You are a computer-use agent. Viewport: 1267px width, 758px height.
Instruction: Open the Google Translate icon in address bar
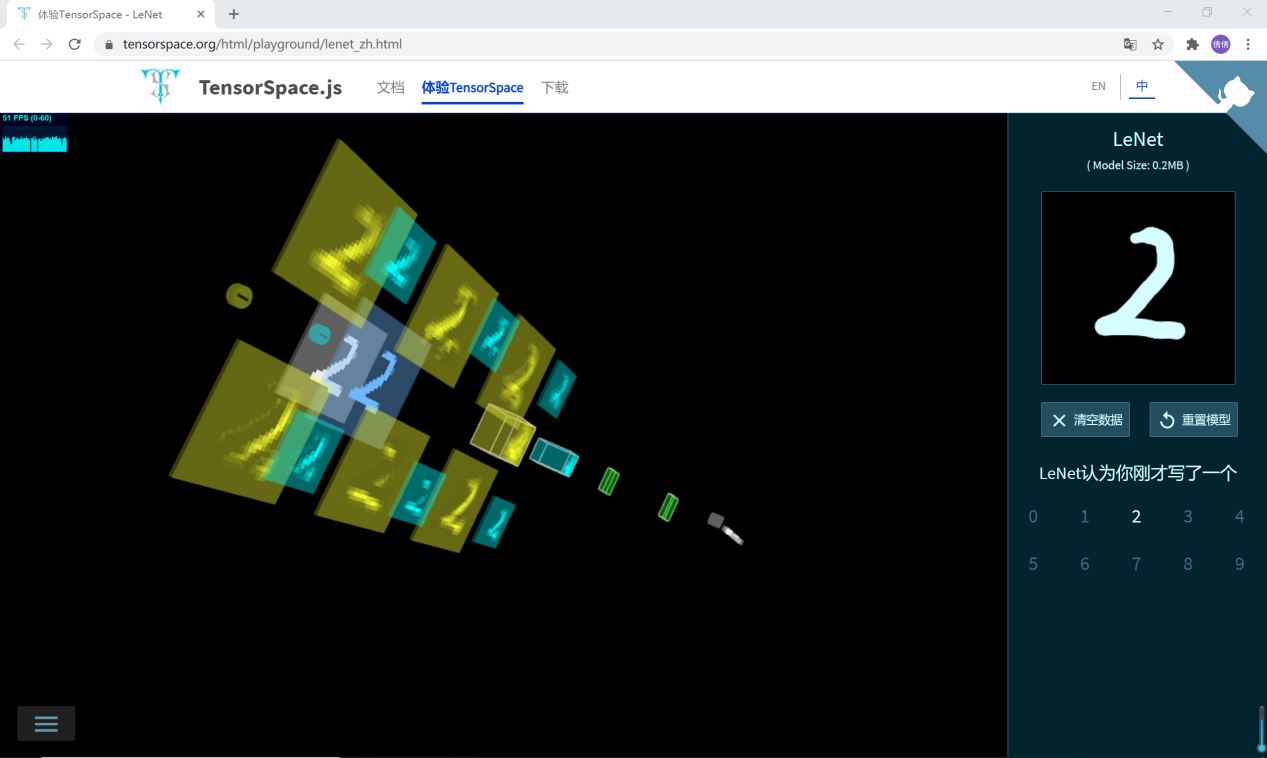tap(1130, 44)
